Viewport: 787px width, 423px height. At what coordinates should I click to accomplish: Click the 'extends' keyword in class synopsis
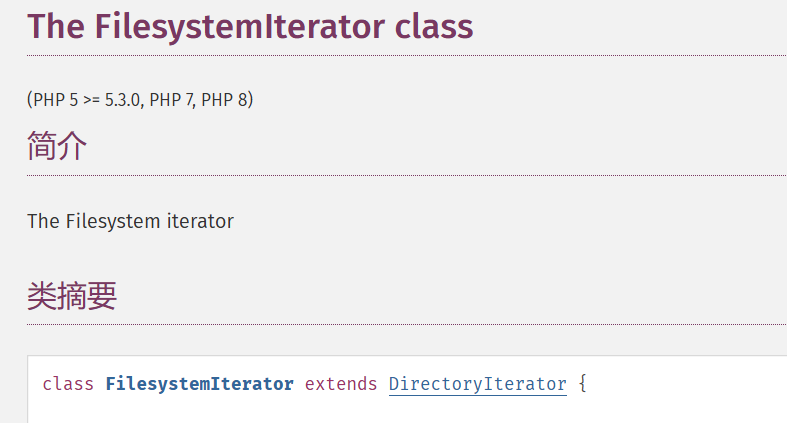coord(341,384)
